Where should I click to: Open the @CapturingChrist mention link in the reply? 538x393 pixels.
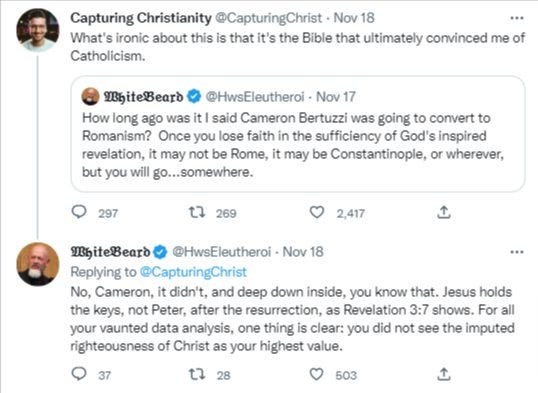pyautogui.click(x=193, y=272)
